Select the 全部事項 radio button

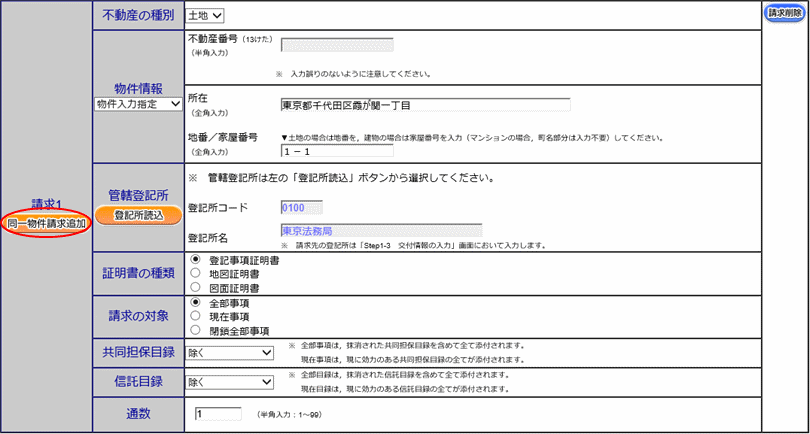click(x=195, y=303)
